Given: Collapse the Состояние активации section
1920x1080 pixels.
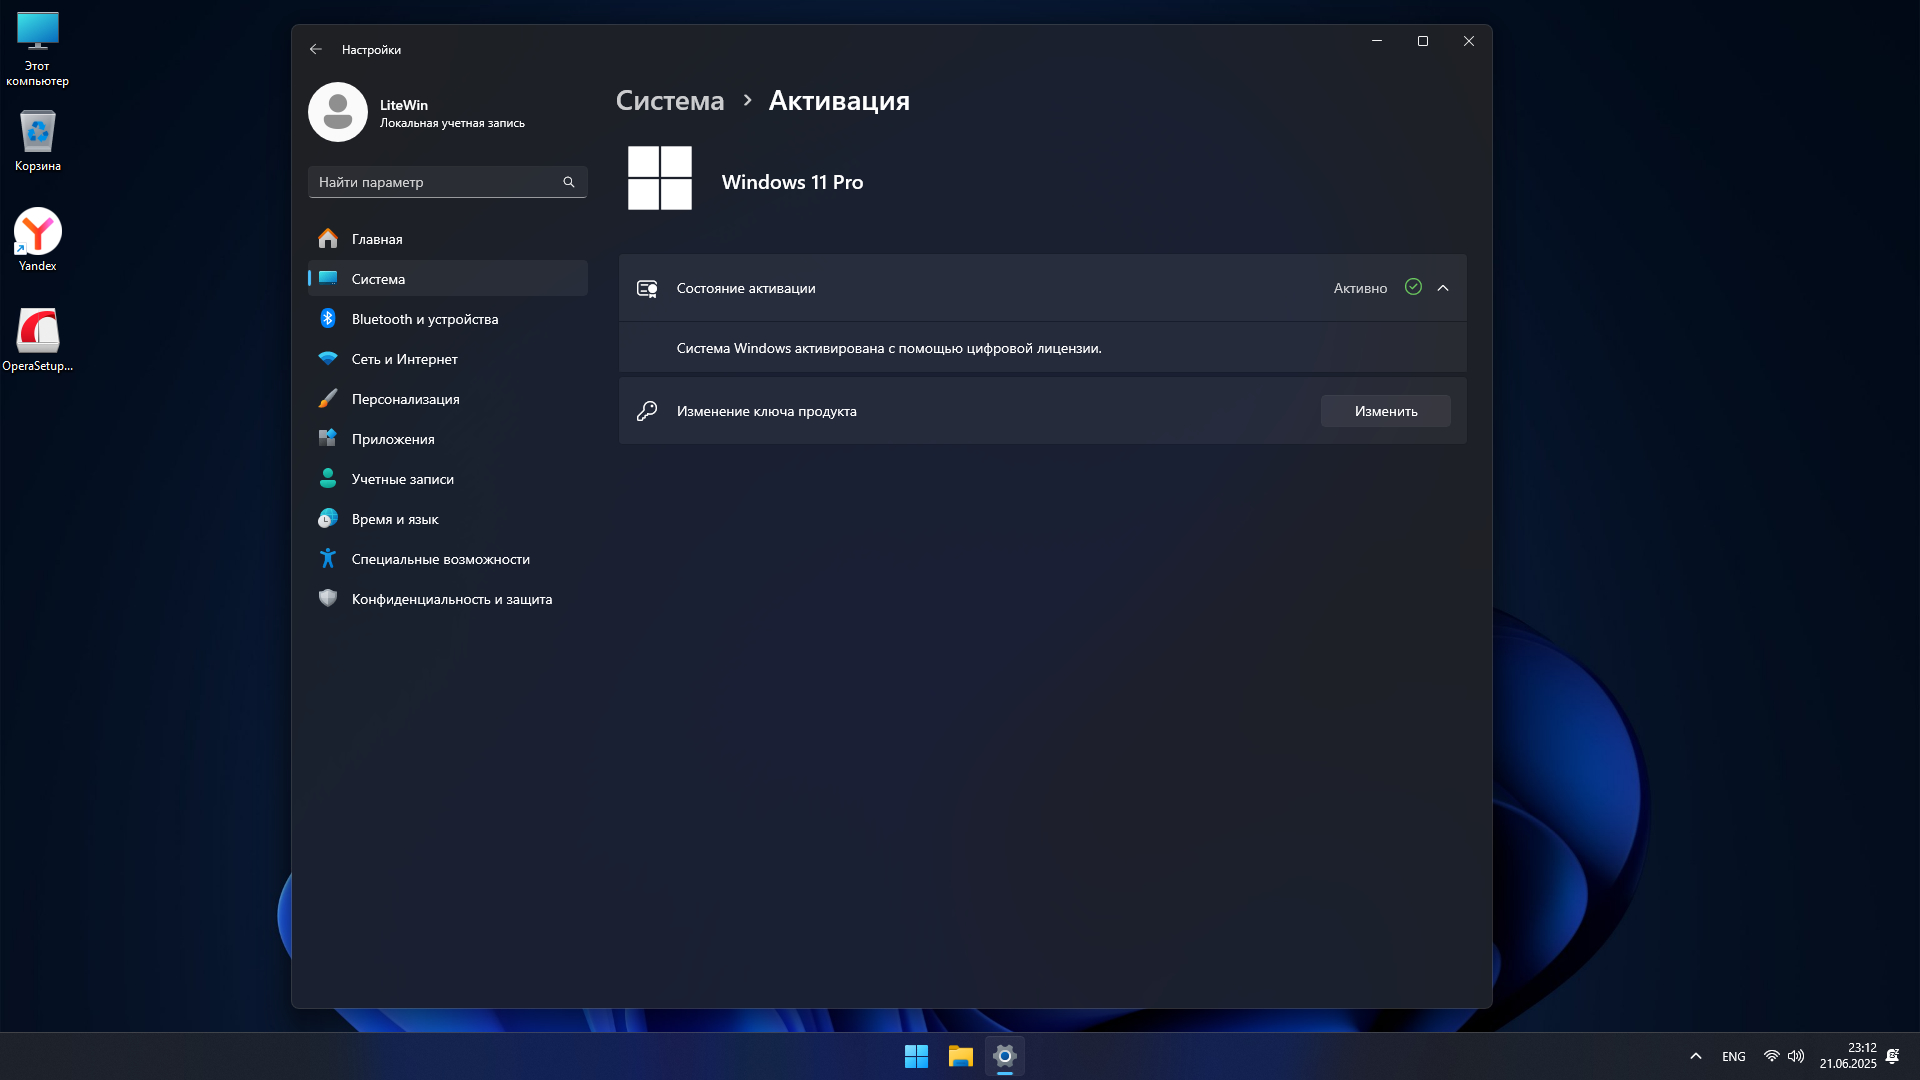Looking at the screenshot, I should pyautogui.click(x=1443, y=288).
